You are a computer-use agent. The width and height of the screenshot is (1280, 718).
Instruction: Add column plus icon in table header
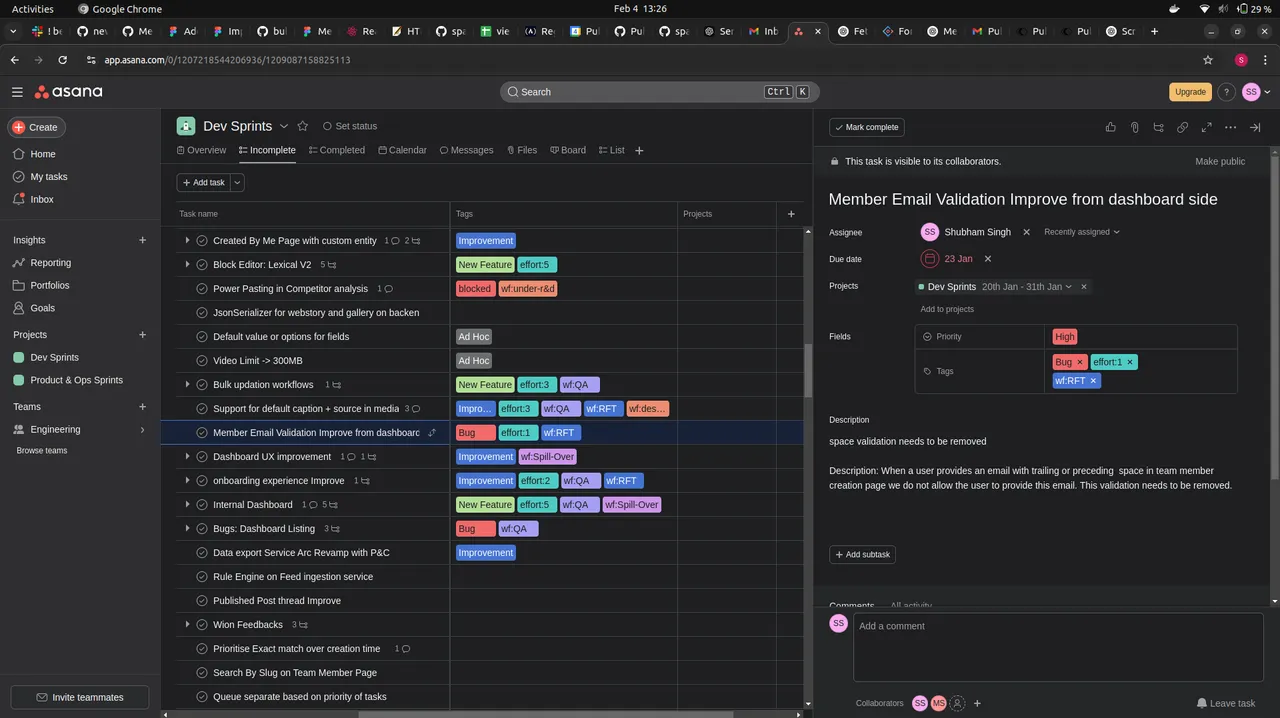(791, 214)
